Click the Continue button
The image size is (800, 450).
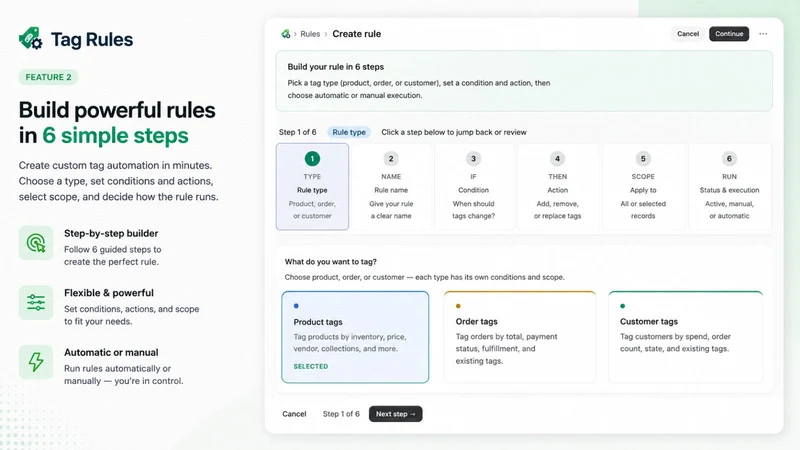[x=729, y=34]
